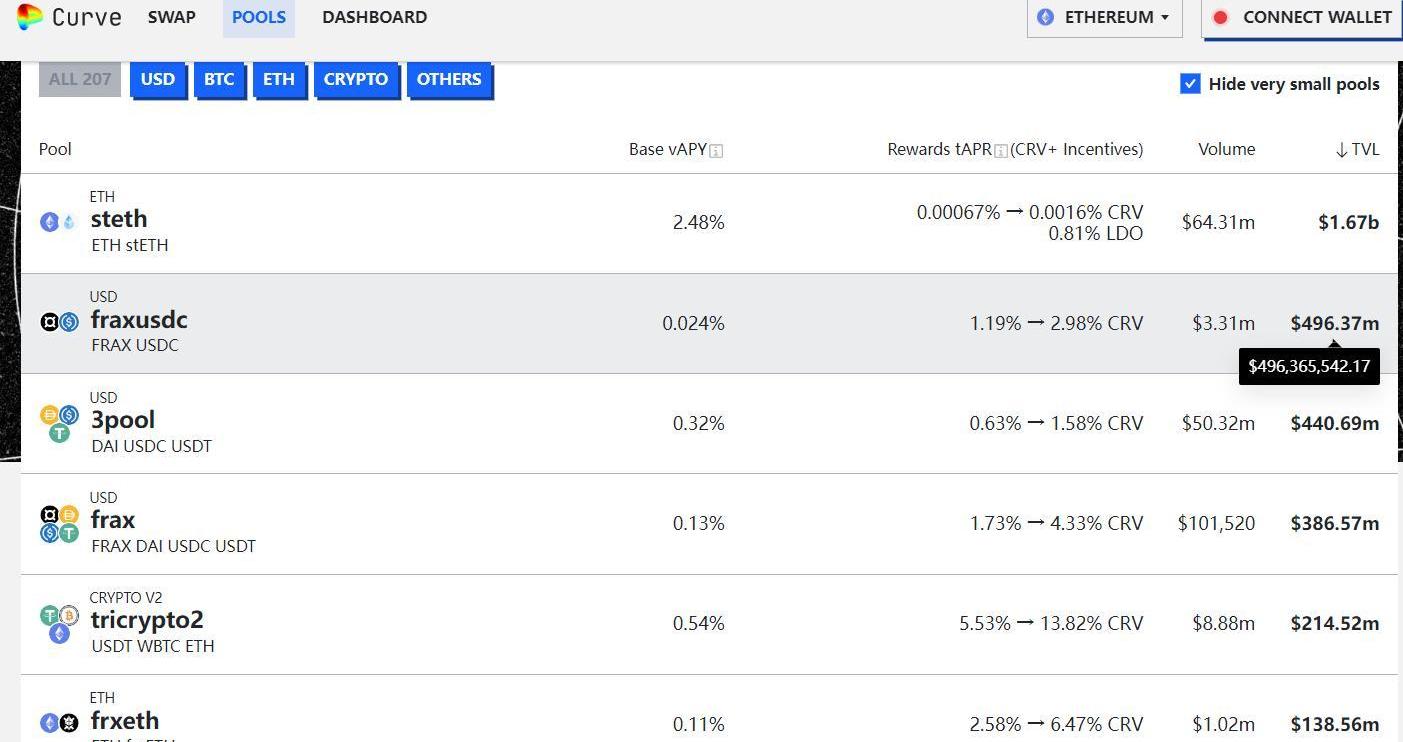Click the Rewards tAPR info icon

coord(1000,151)
